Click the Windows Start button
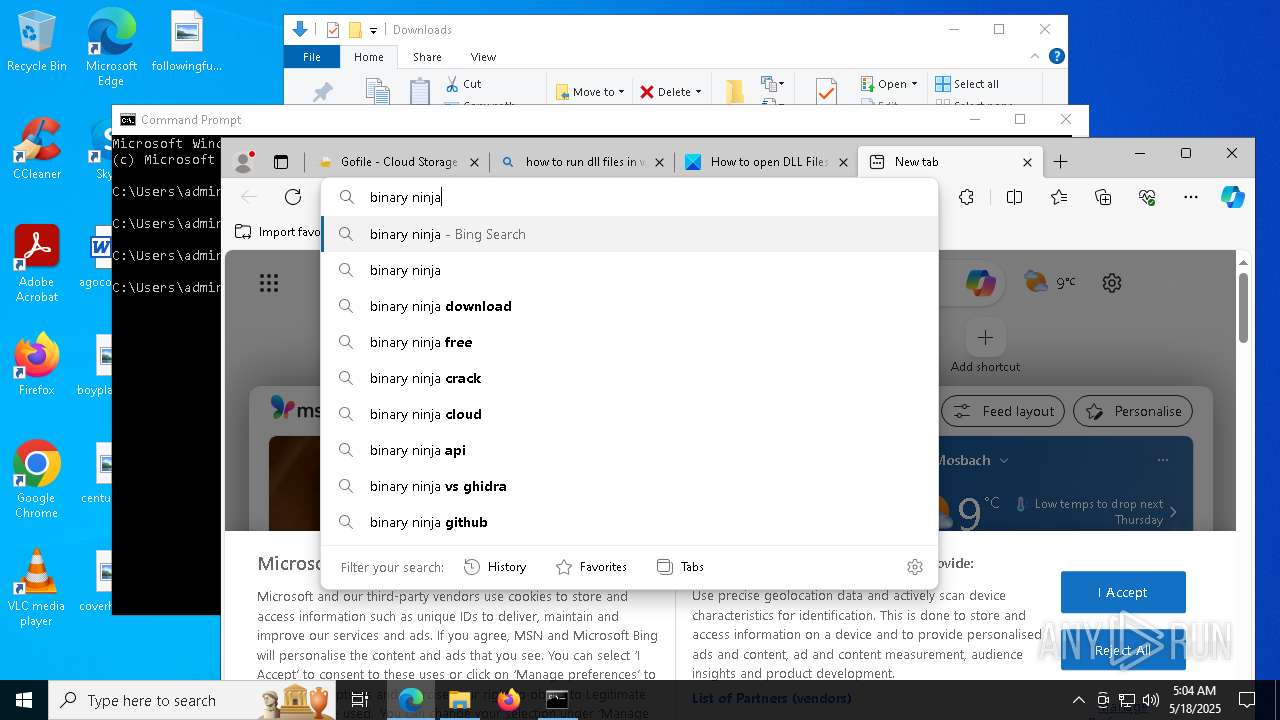 coord(24,700)
